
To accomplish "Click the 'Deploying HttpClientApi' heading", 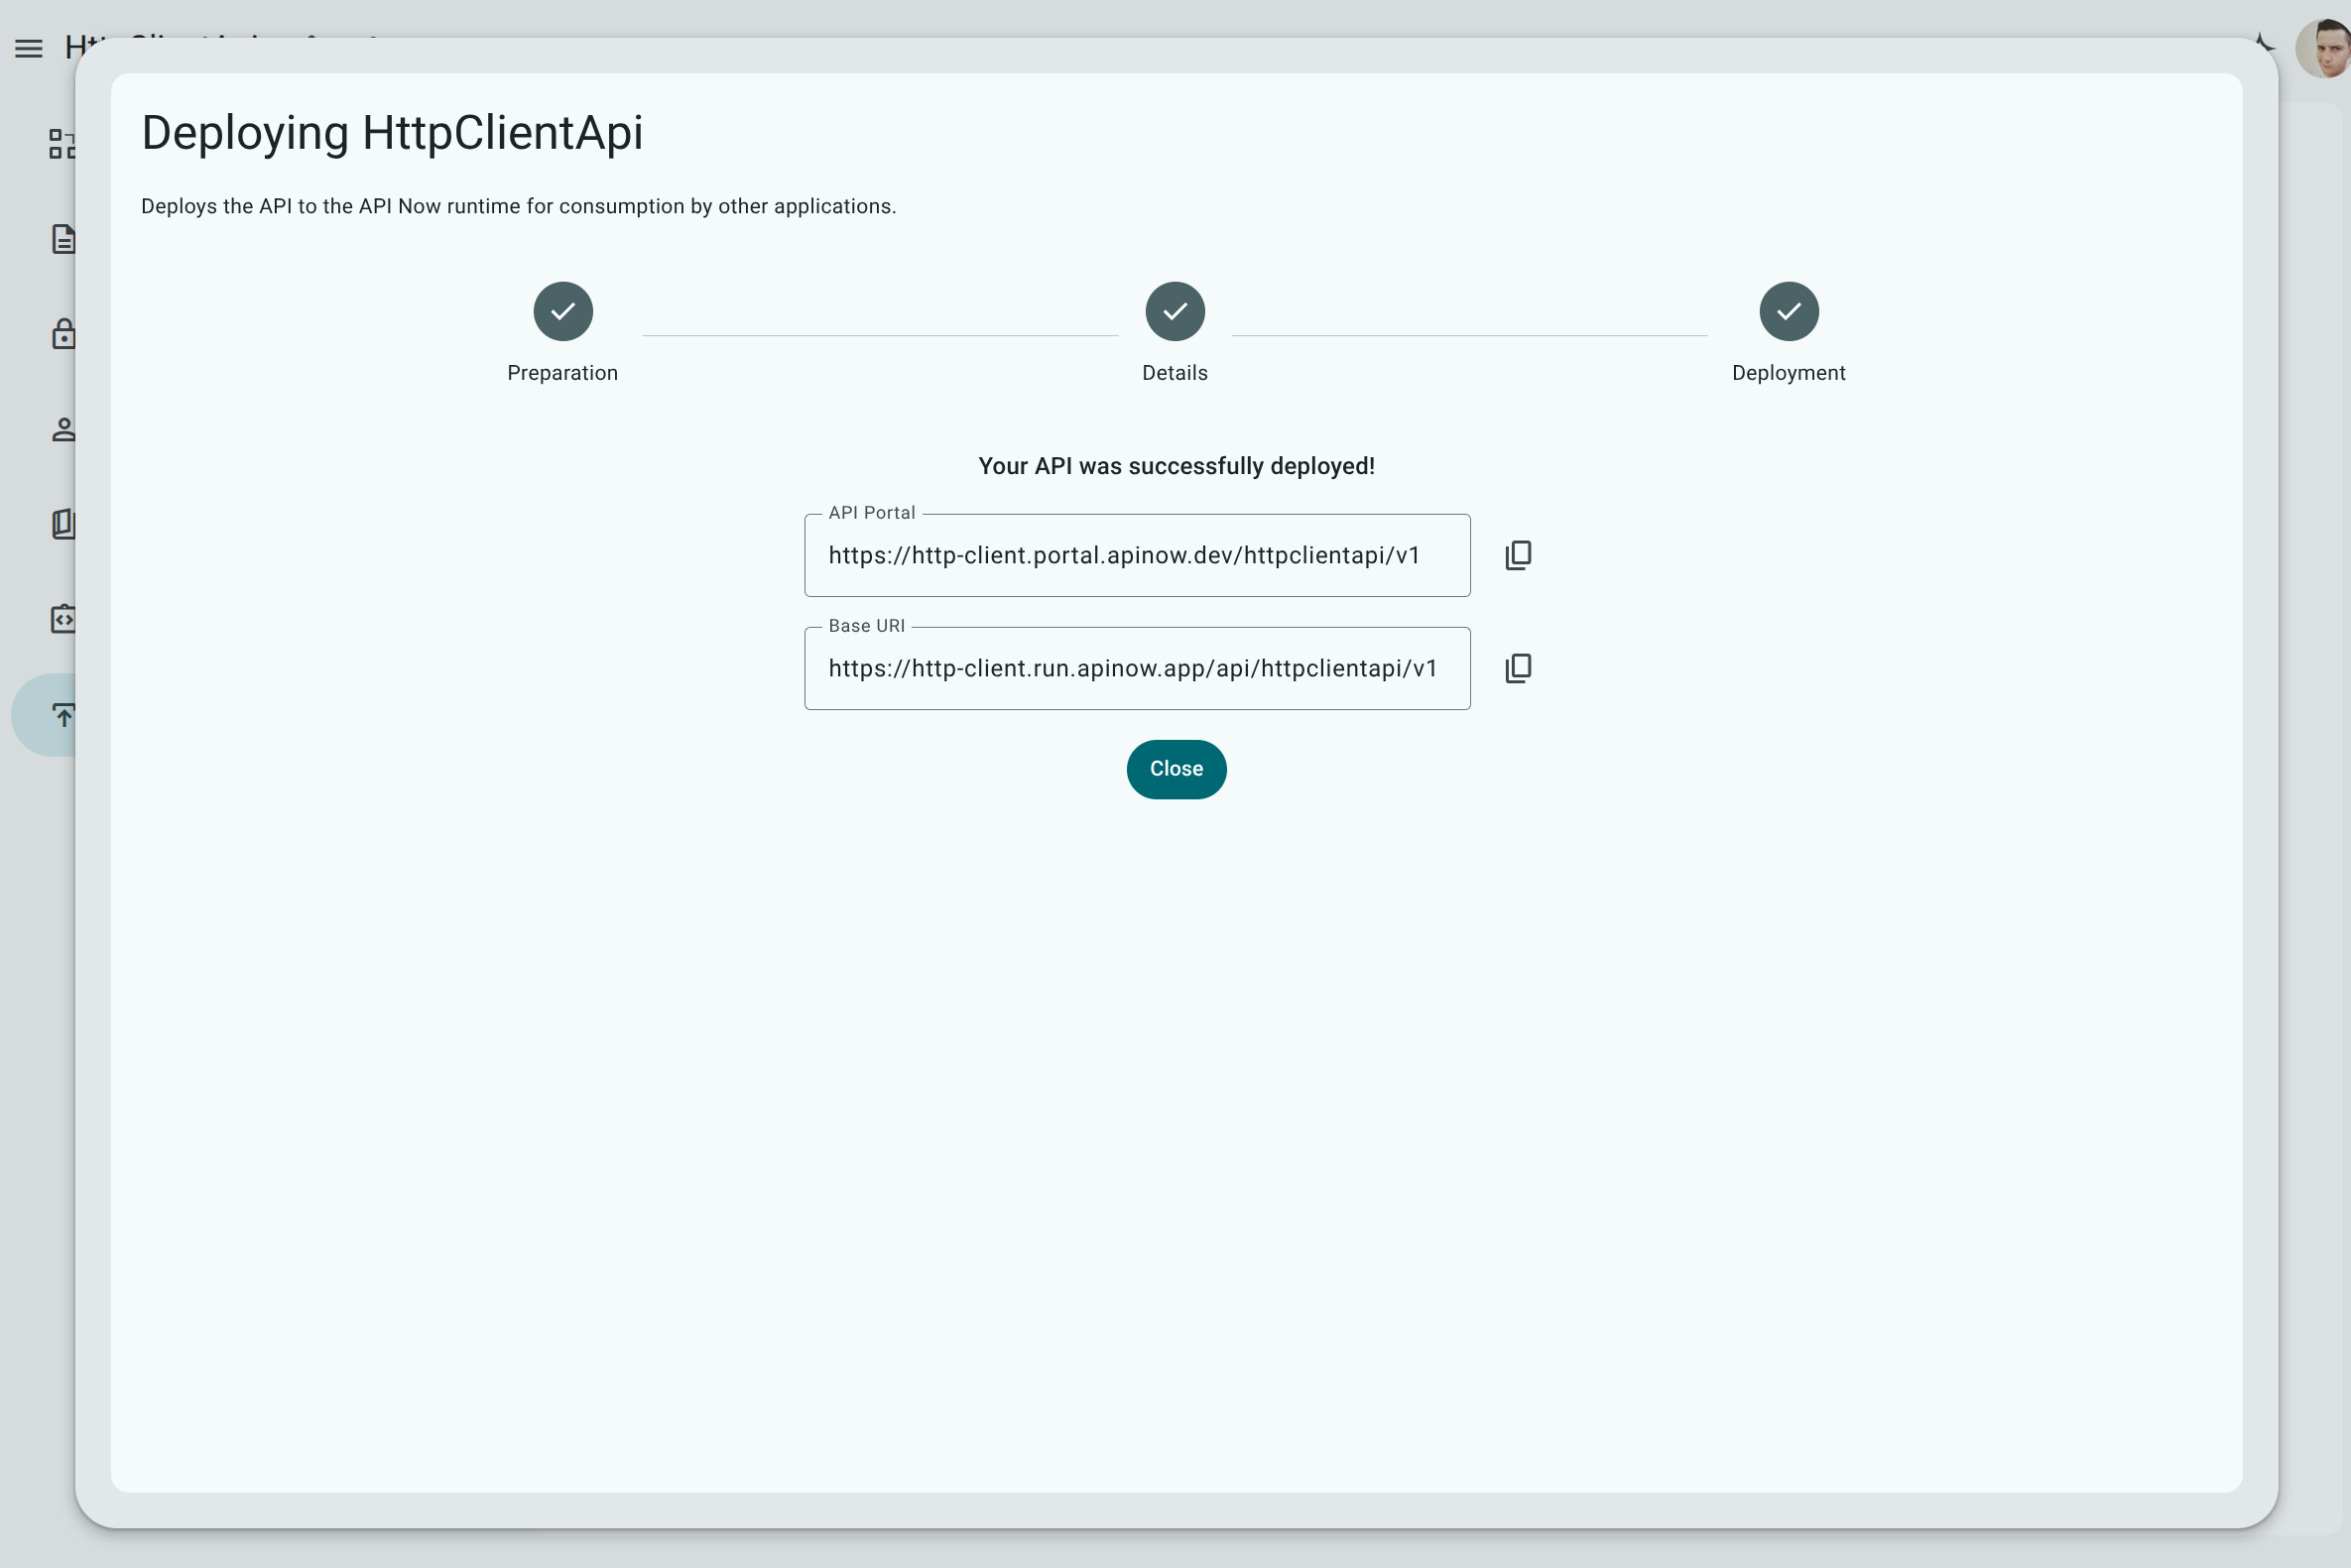I will [392, 133].
